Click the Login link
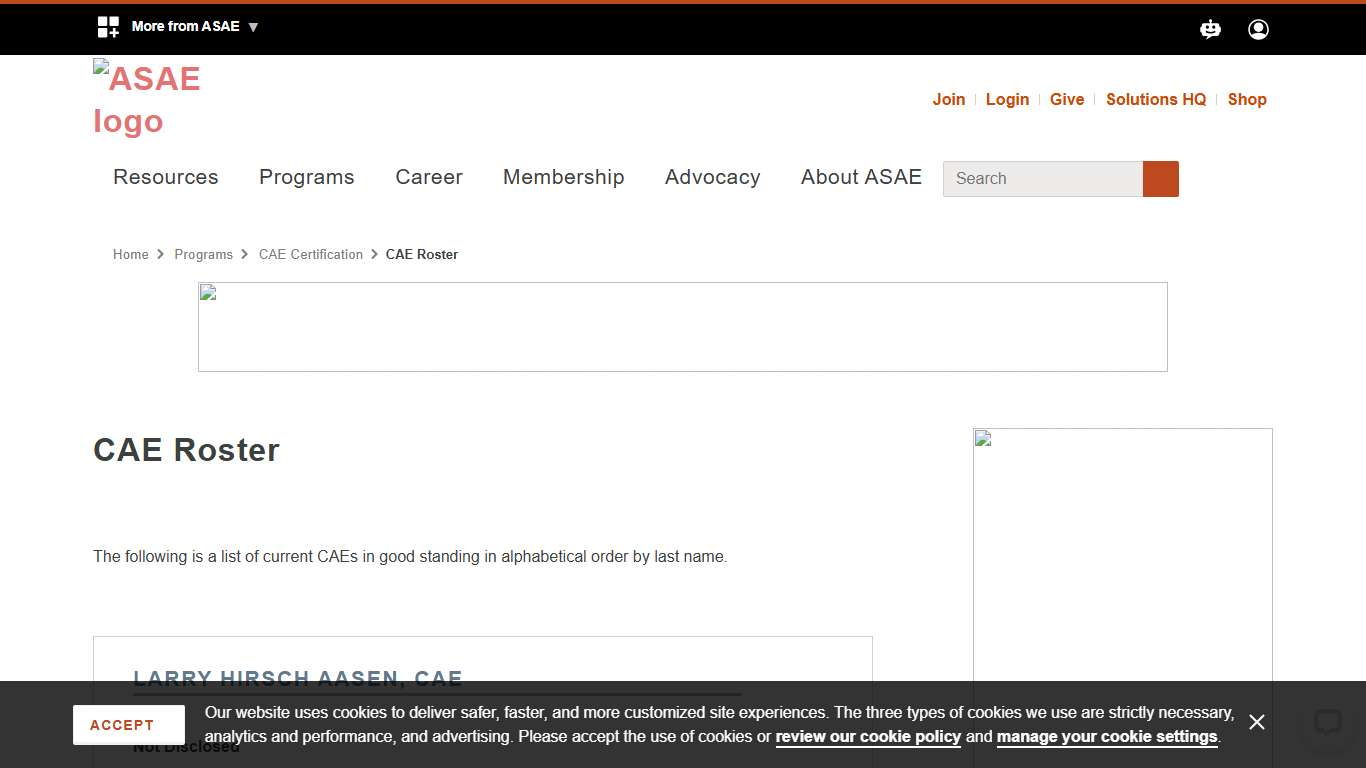 click(x=1007, y=99)
